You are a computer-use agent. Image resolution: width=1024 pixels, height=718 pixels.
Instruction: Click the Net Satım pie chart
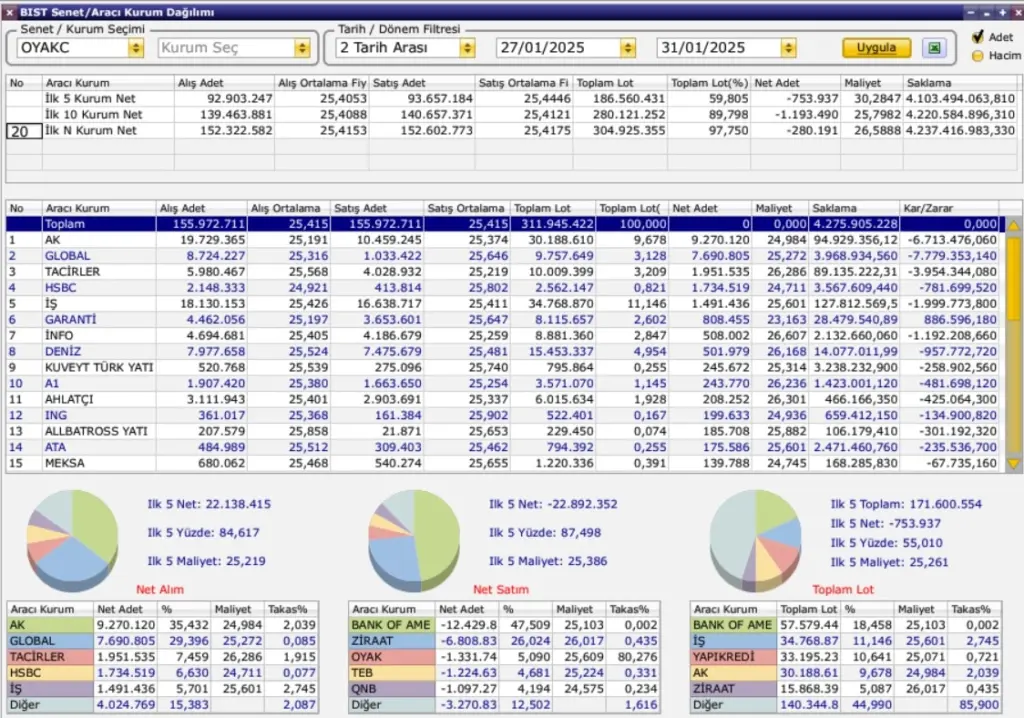tap(414, 540)
